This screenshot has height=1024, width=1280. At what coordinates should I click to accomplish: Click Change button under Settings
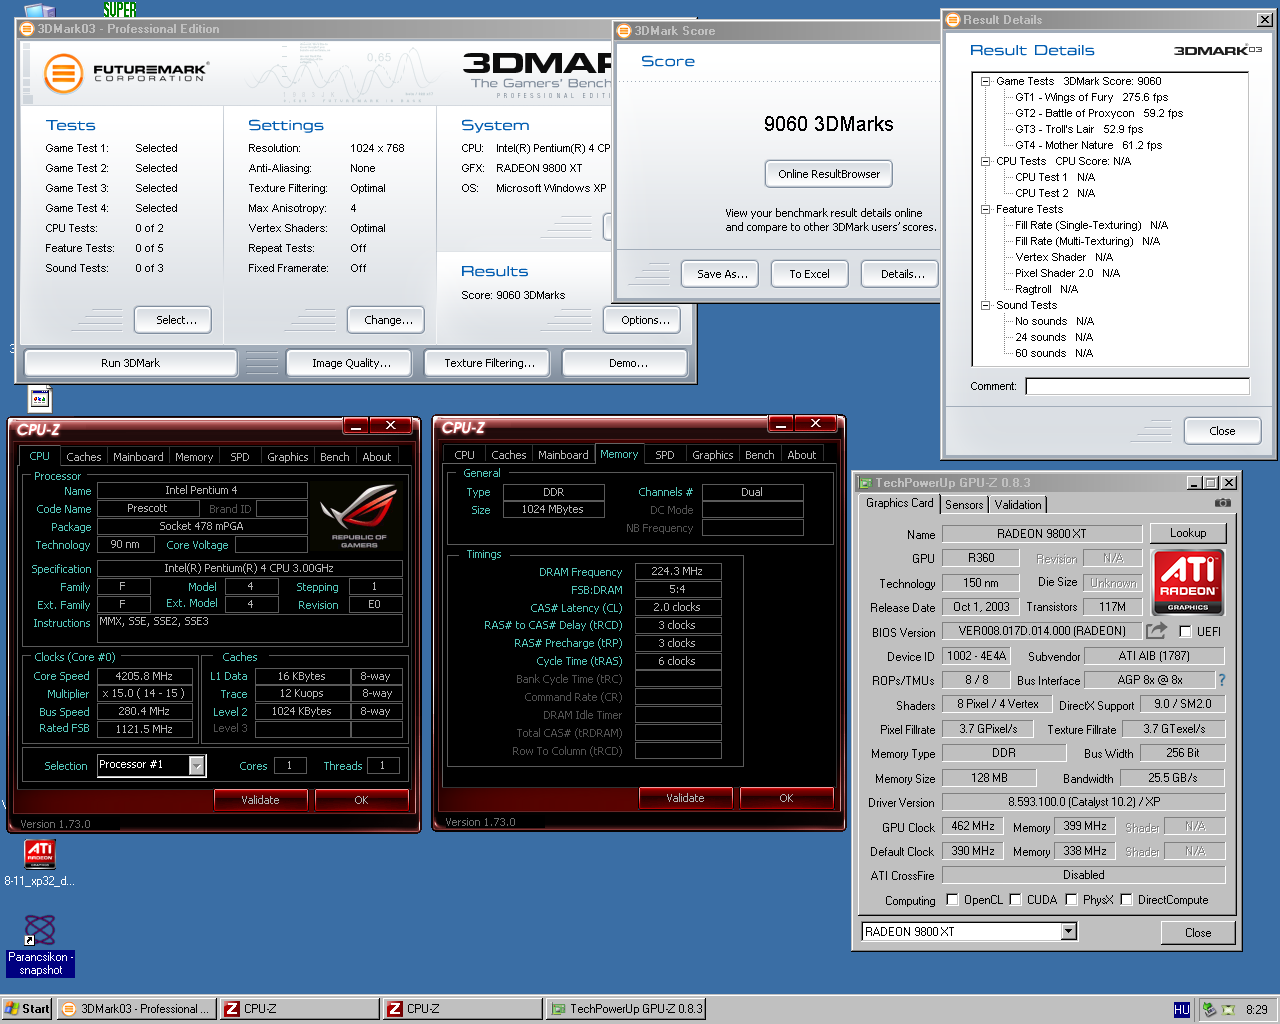388,320
